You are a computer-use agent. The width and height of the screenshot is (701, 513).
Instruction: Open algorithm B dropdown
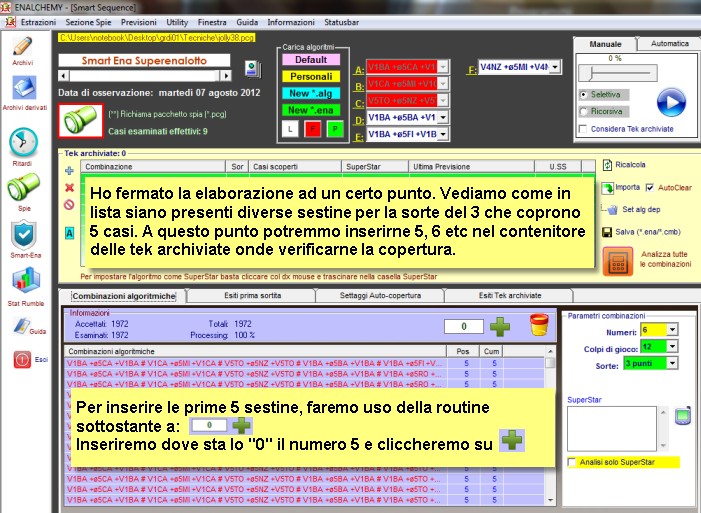click(x=443, y=84)
